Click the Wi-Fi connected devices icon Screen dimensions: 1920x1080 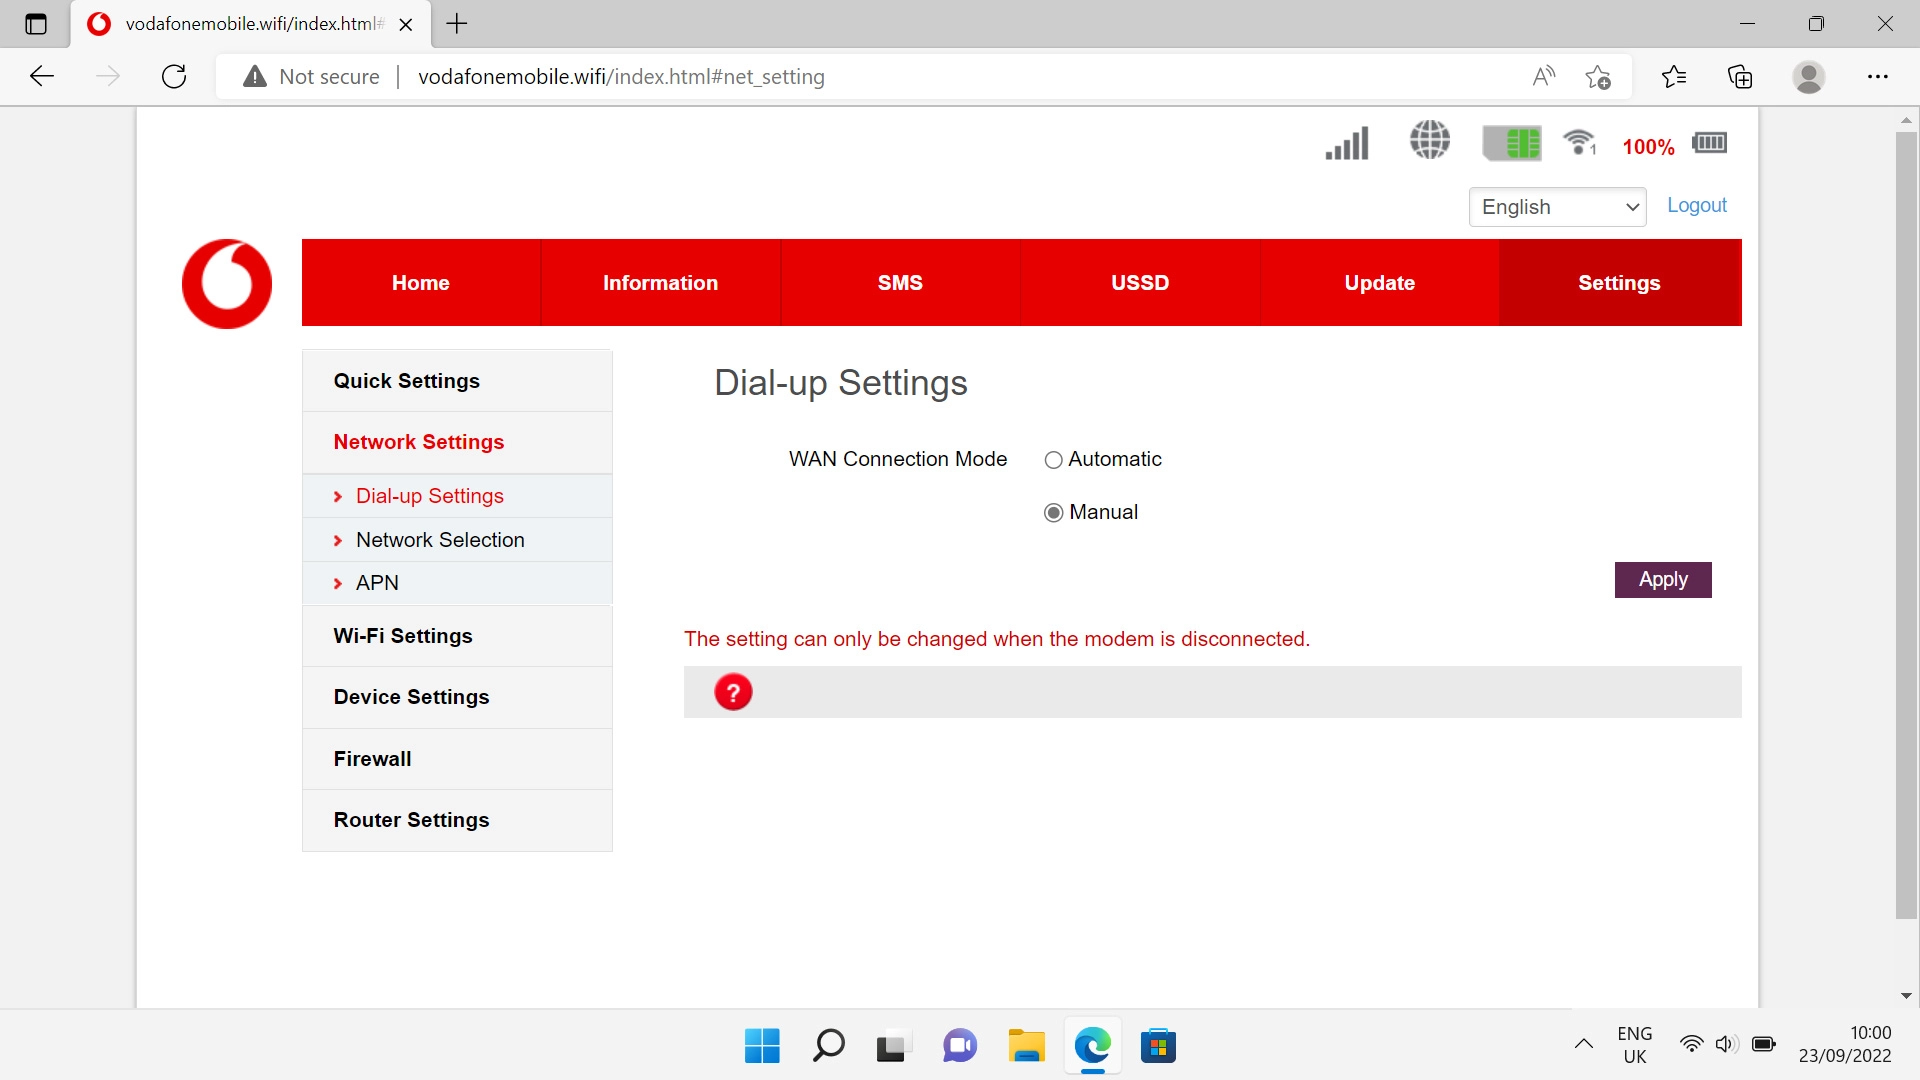click(x=1579, y=142)
